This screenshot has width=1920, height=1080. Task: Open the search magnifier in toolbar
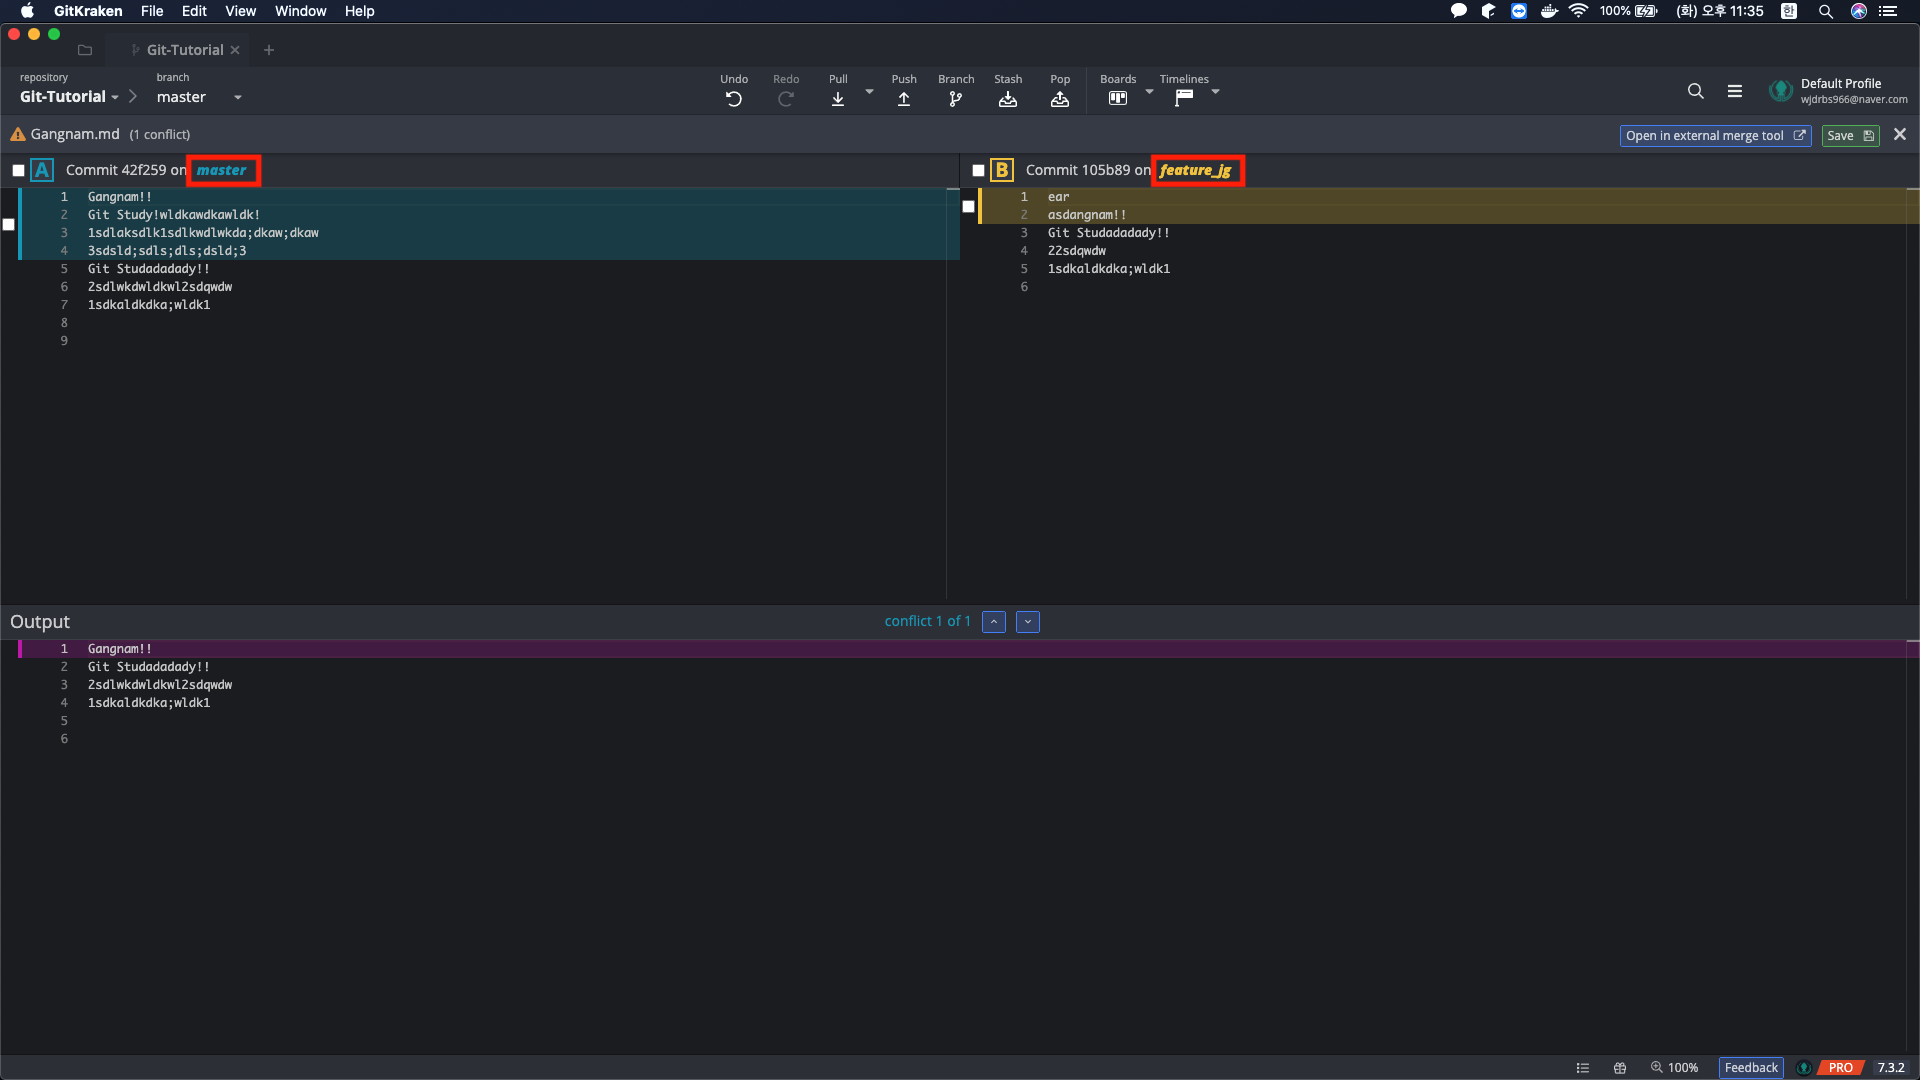click(x=1695, y=91)
